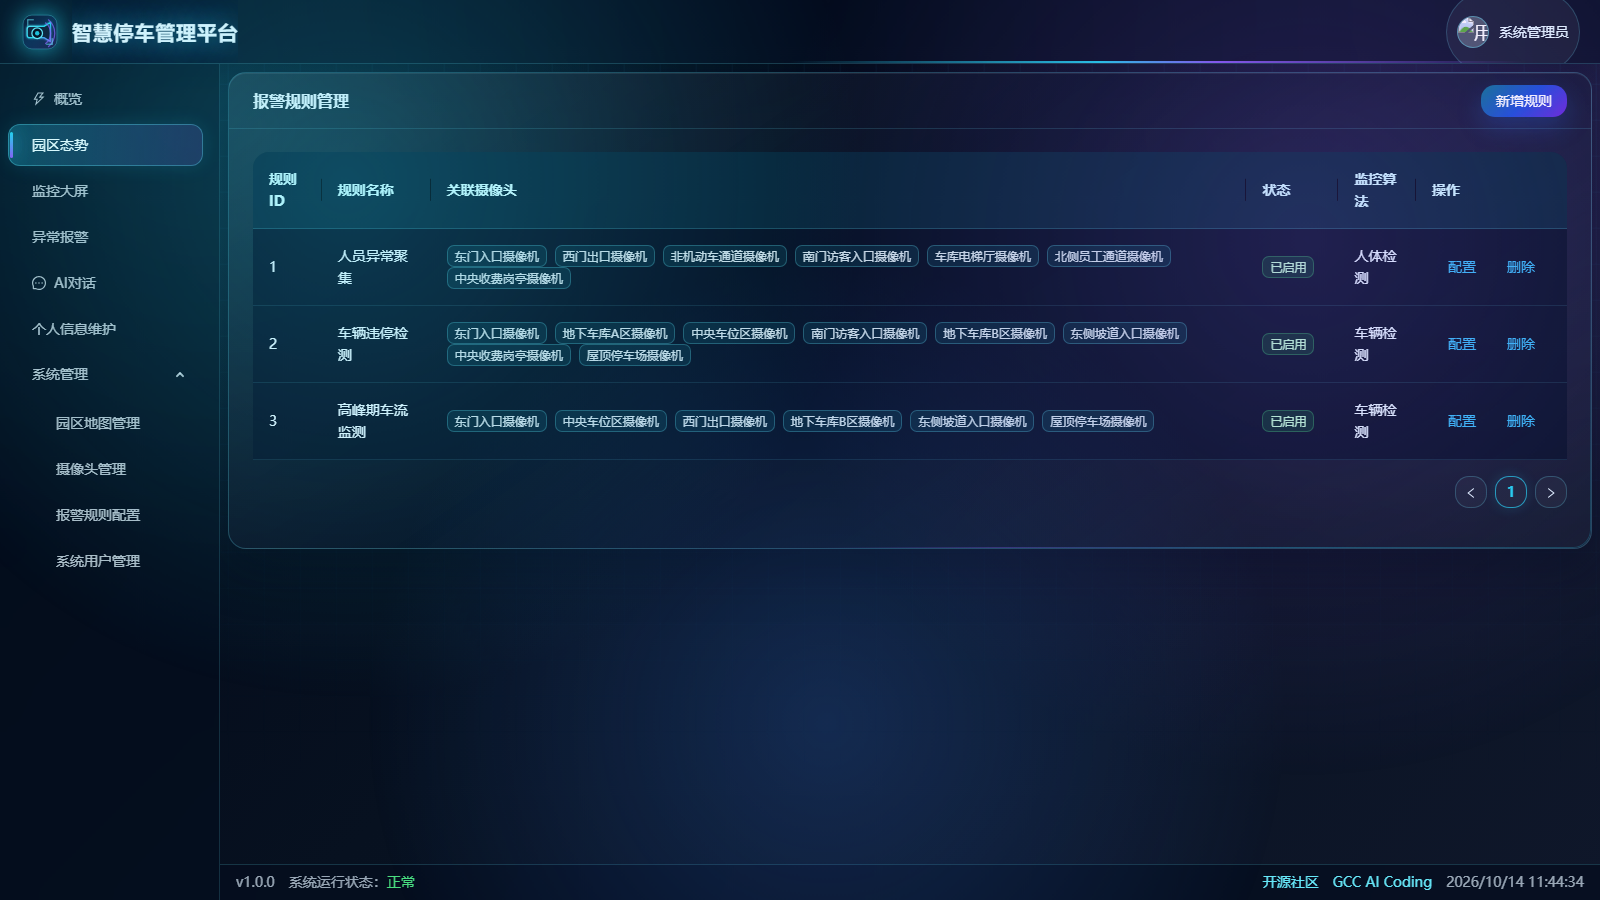Click 东门入口摄像机 tag in rule 2
The width and height of the screenshot is (1600, 900).
click(497, 333)
